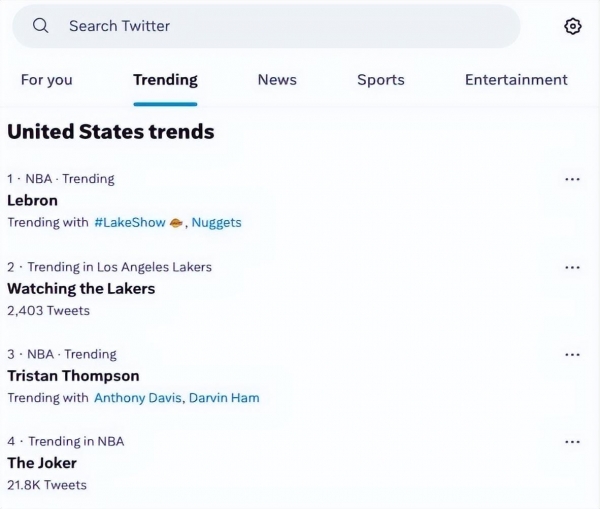
Task: Open trends settings gear icon
Action: [573, 27]
